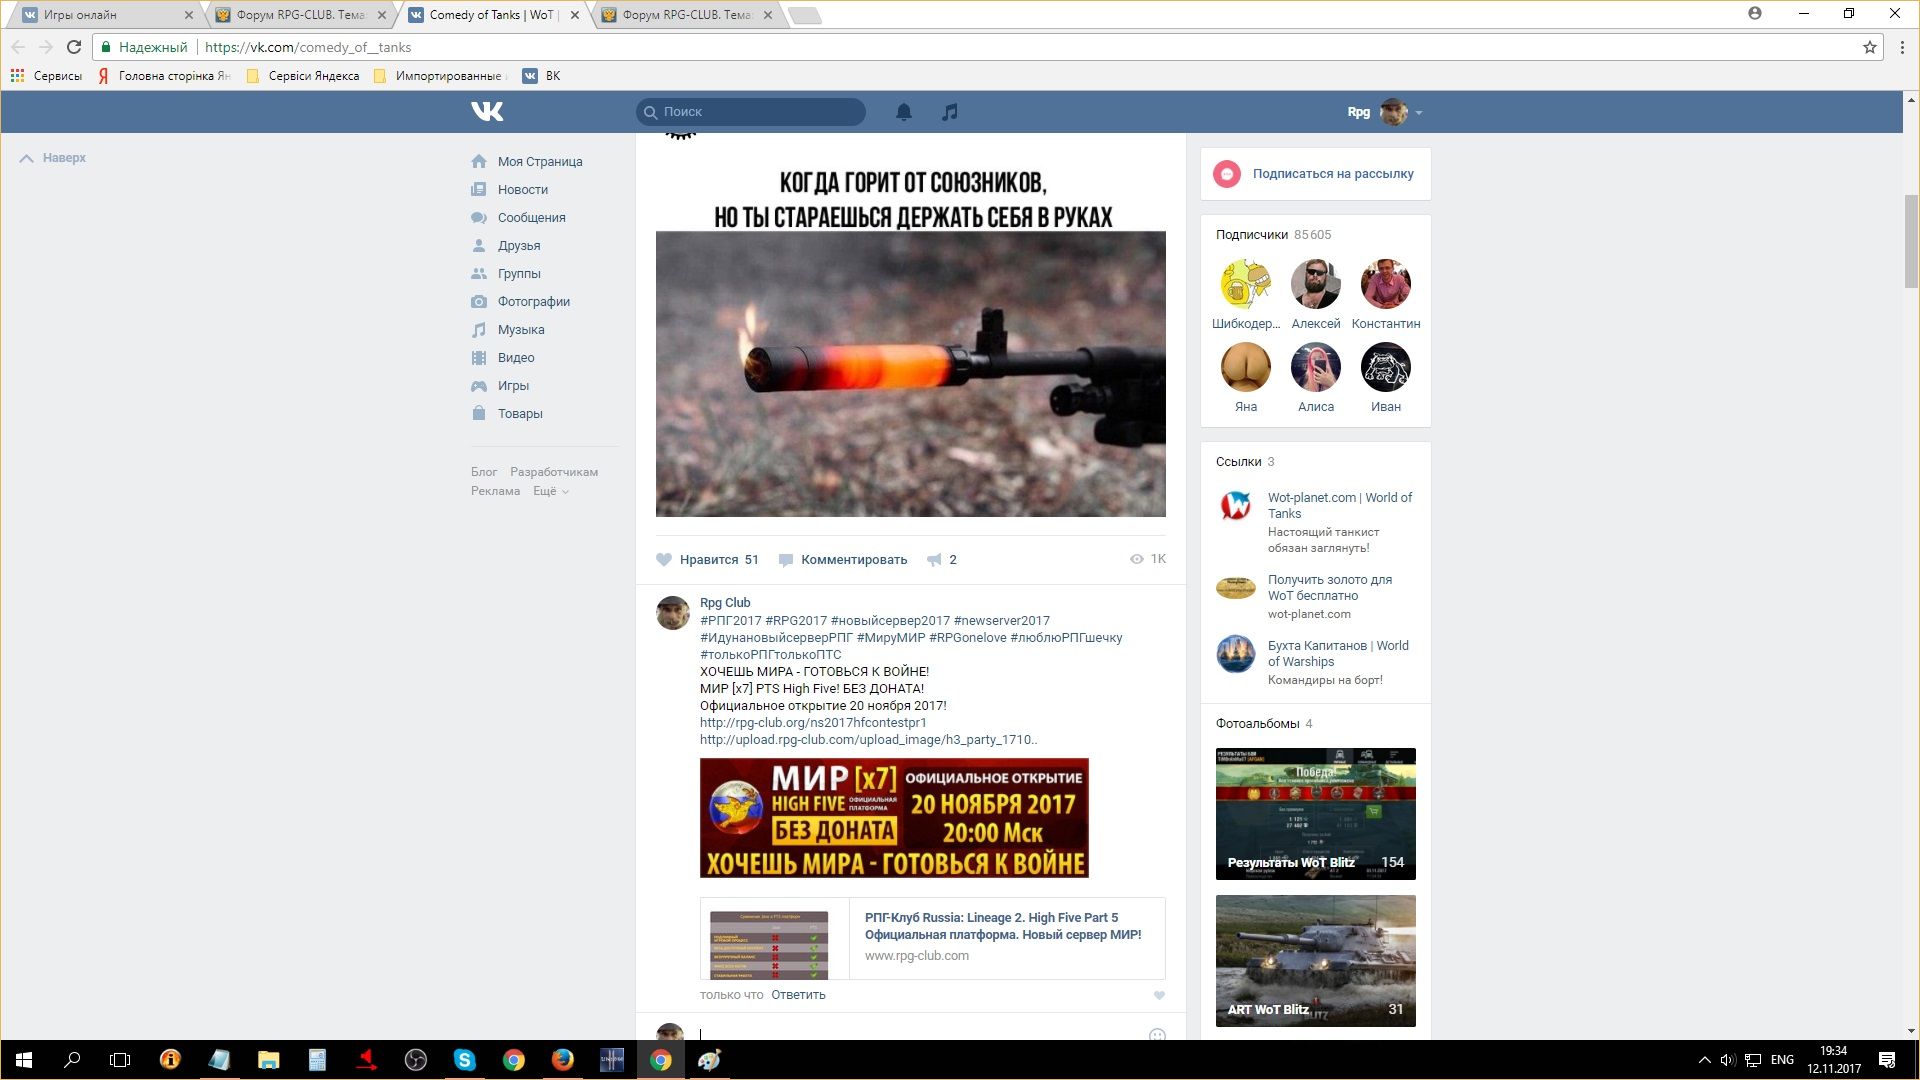Bookmark this page with the star icon
Image resolution: width=1920 pixels, height=1080 pixels.
[1869, 47]
